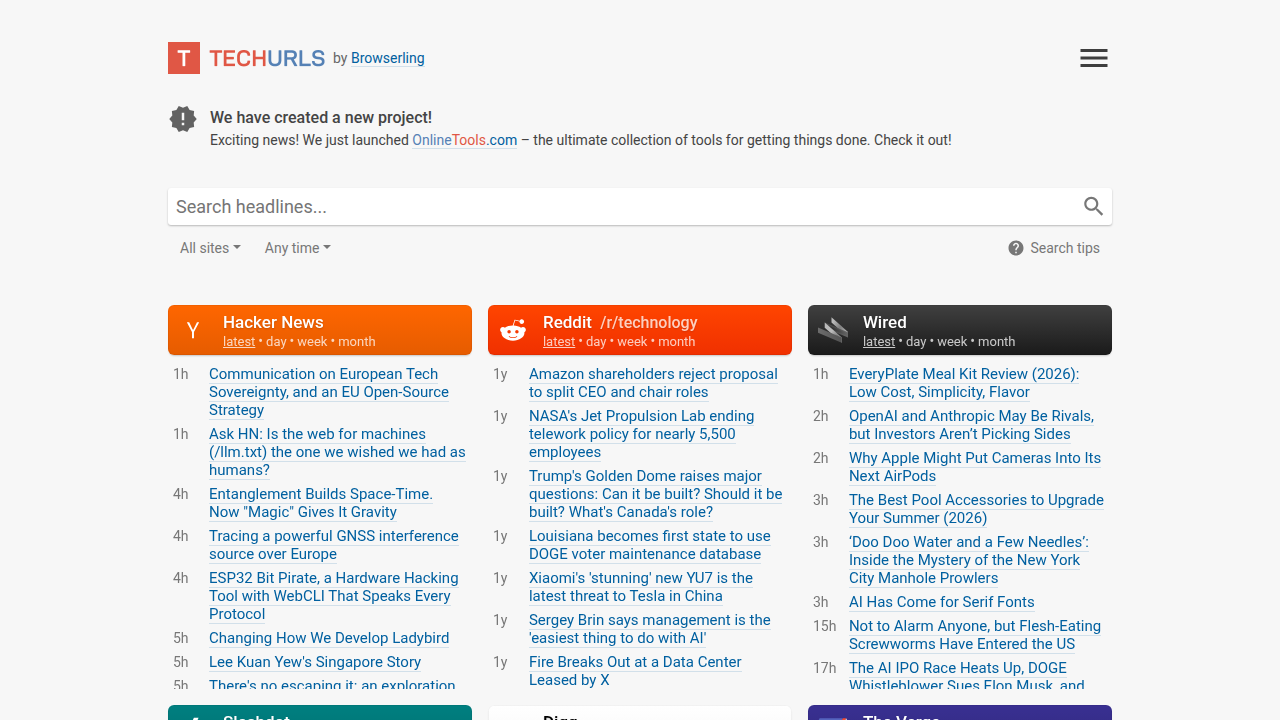Open 'Xiaomi's stunning new YU7' headline

641,587
